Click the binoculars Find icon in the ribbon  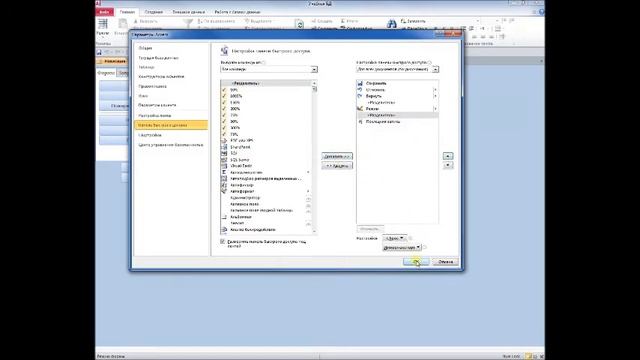tap(392, 24)
